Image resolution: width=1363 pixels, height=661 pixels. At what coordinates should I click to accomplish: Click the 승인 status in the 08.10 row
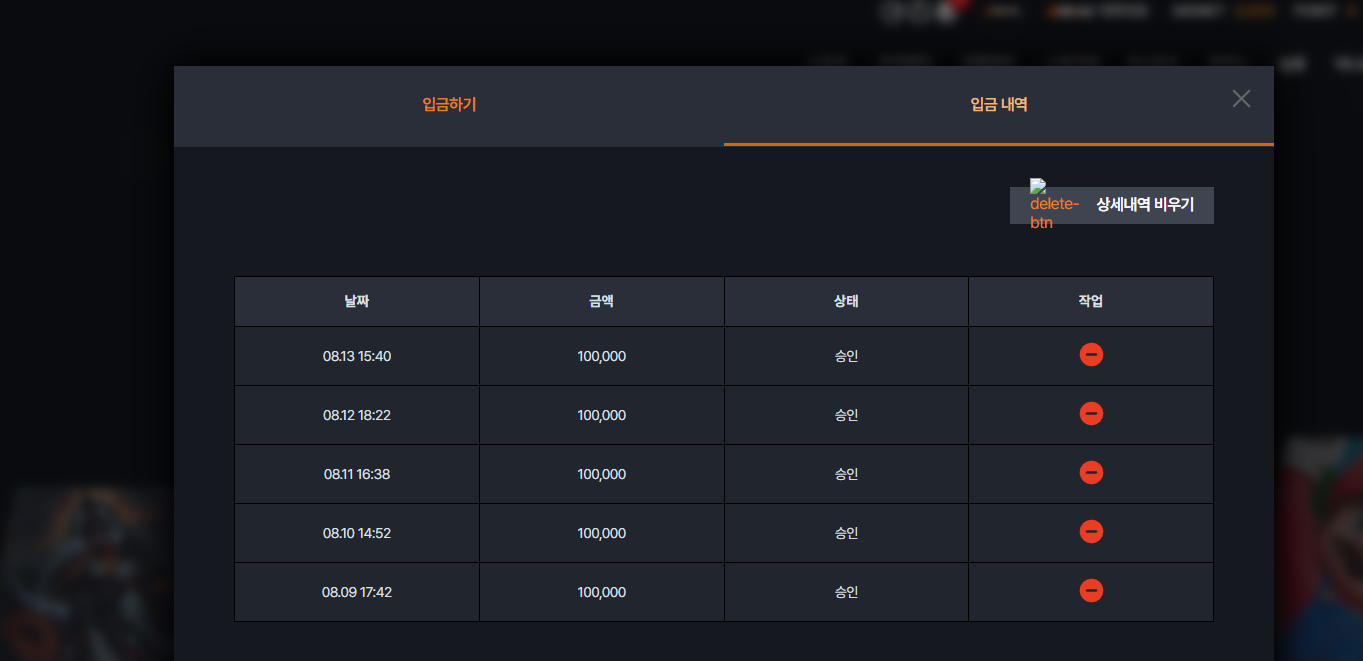coord(846,533)
